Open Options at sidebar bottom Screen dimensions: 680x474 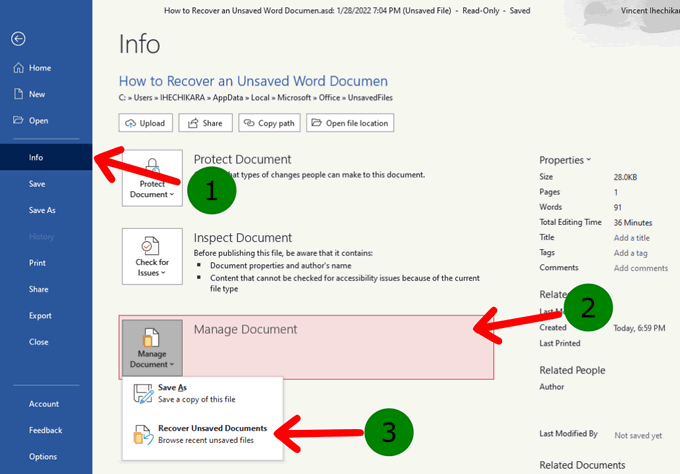coord(43,456)
